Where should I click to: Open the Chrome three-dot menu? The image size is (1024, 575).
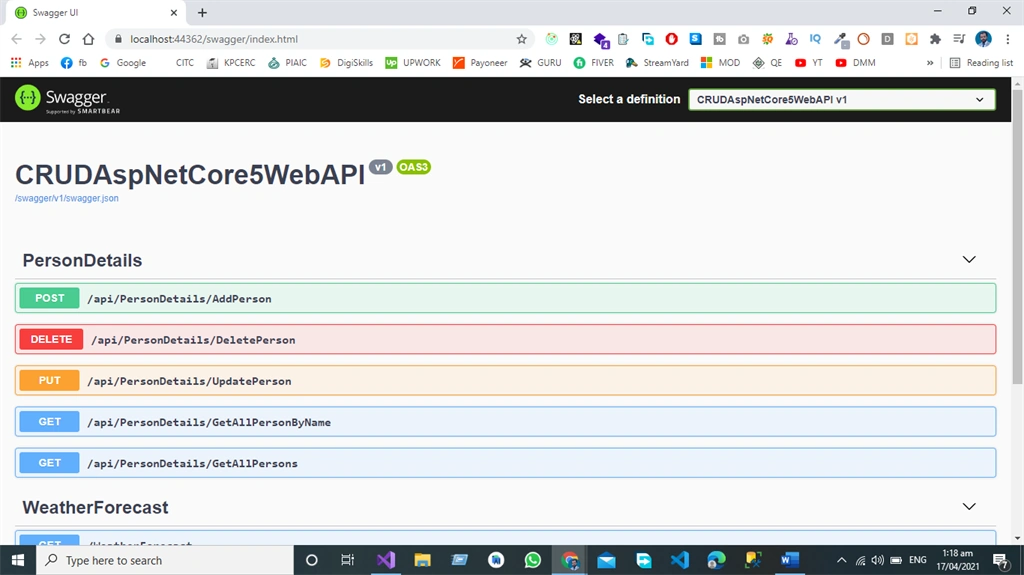point(1008,39)
